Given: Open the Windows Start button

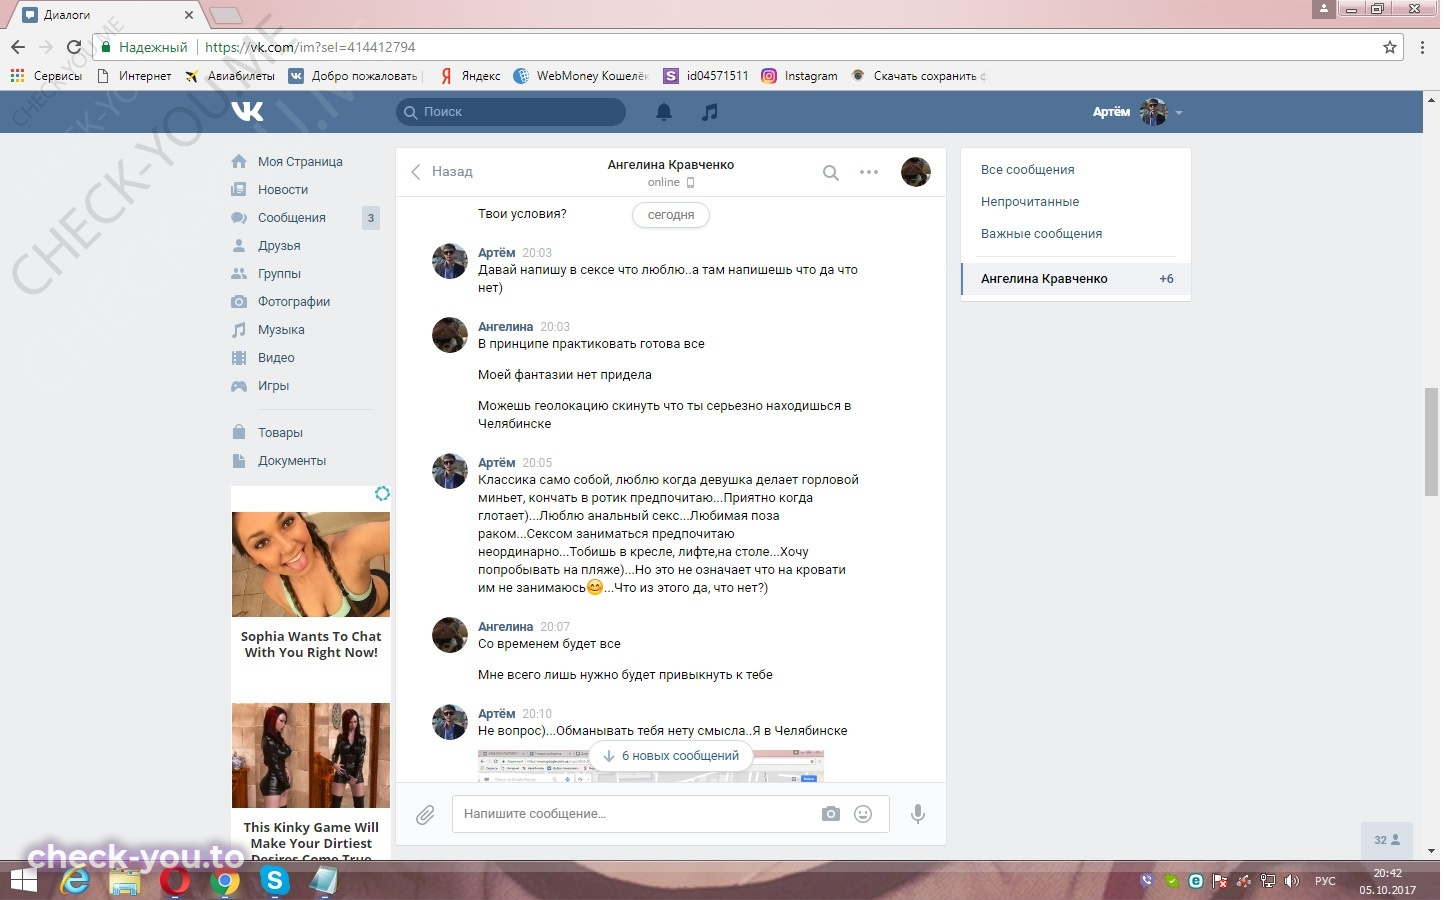Looking at the screenshot, I should (23, 881).
